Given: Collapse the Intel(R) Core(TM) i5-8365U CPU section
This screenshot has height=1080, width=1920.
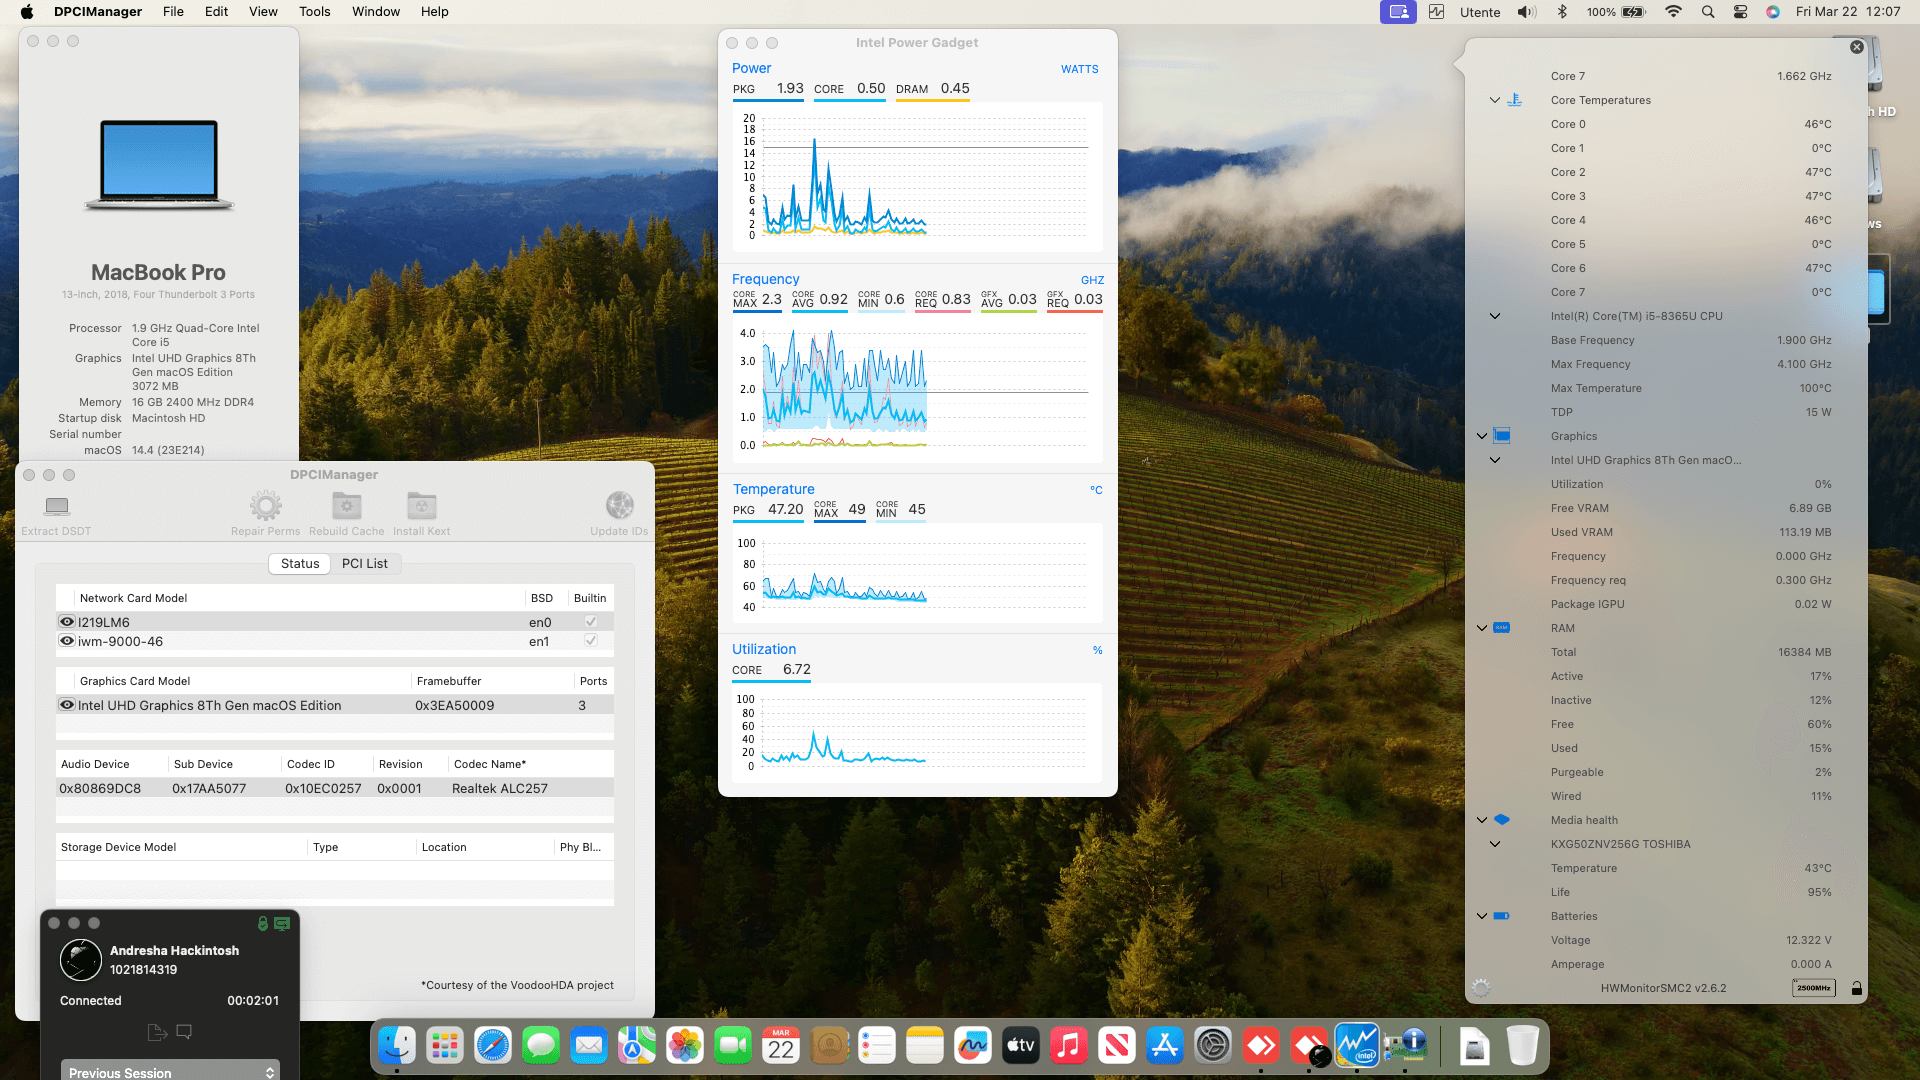Looking at the screenshot, I should pos(1495,316).
